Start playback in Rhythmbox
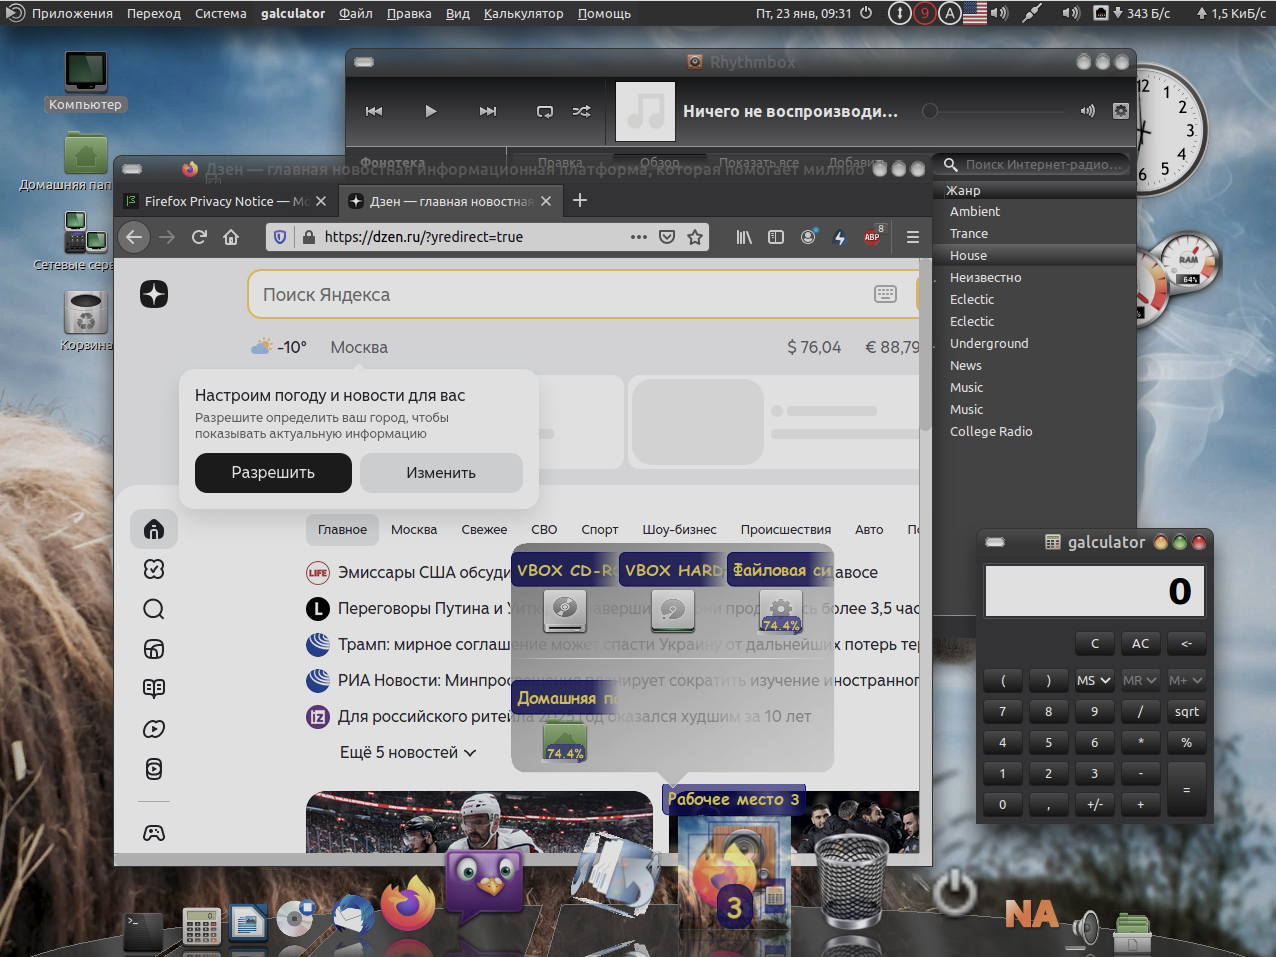 (431, 111)
